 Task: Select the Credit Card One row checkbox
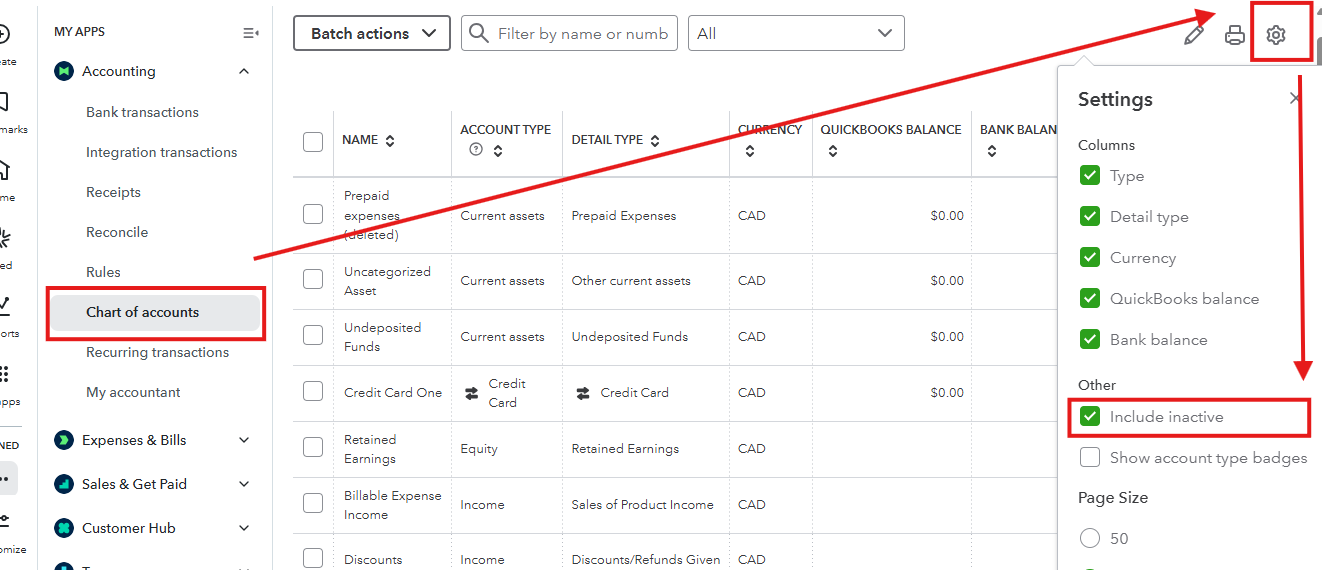pyautogui.click(x=313, y=392)
